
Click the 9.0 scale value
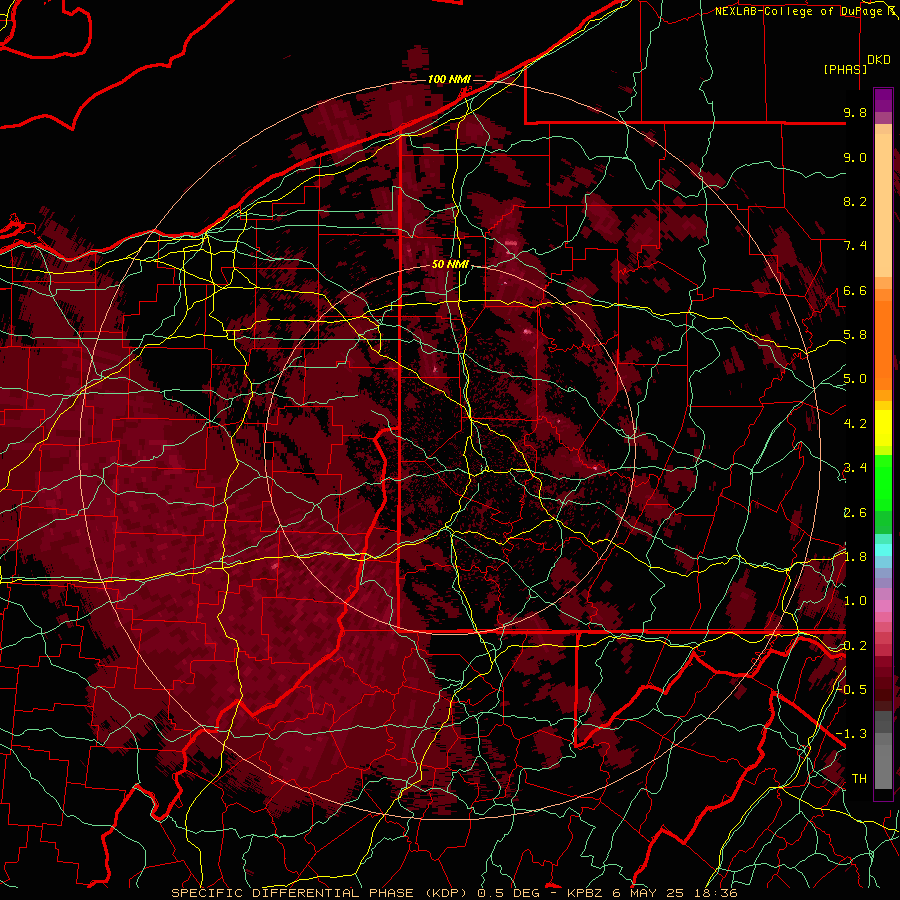tap(855, 157)
